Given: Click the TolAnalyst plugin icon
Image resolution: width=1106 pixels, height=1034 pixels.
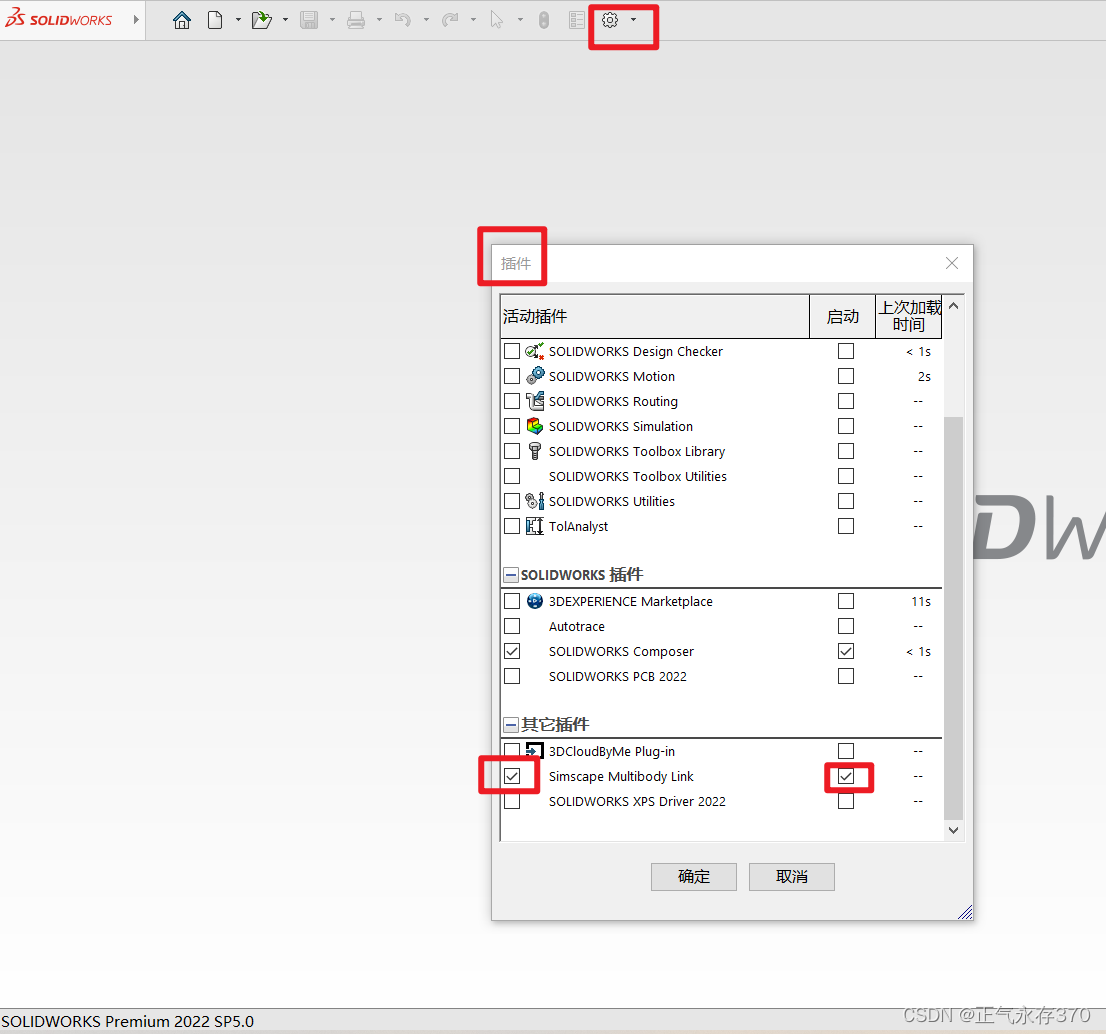Looking at the screenshot, I should [x=534, y=526].
